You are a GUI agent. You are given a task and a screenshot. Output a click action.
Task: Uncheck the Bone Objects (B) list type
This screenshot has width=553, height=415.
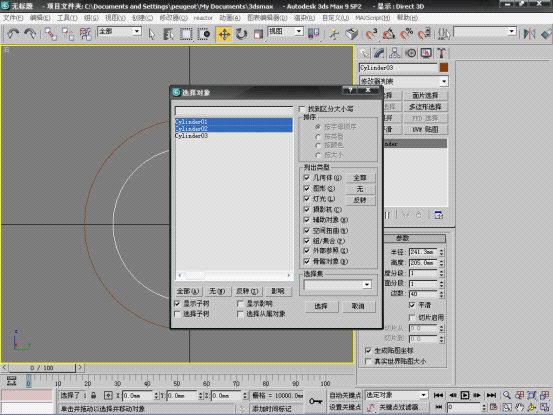pyautogui.click(x=307, y=261)
